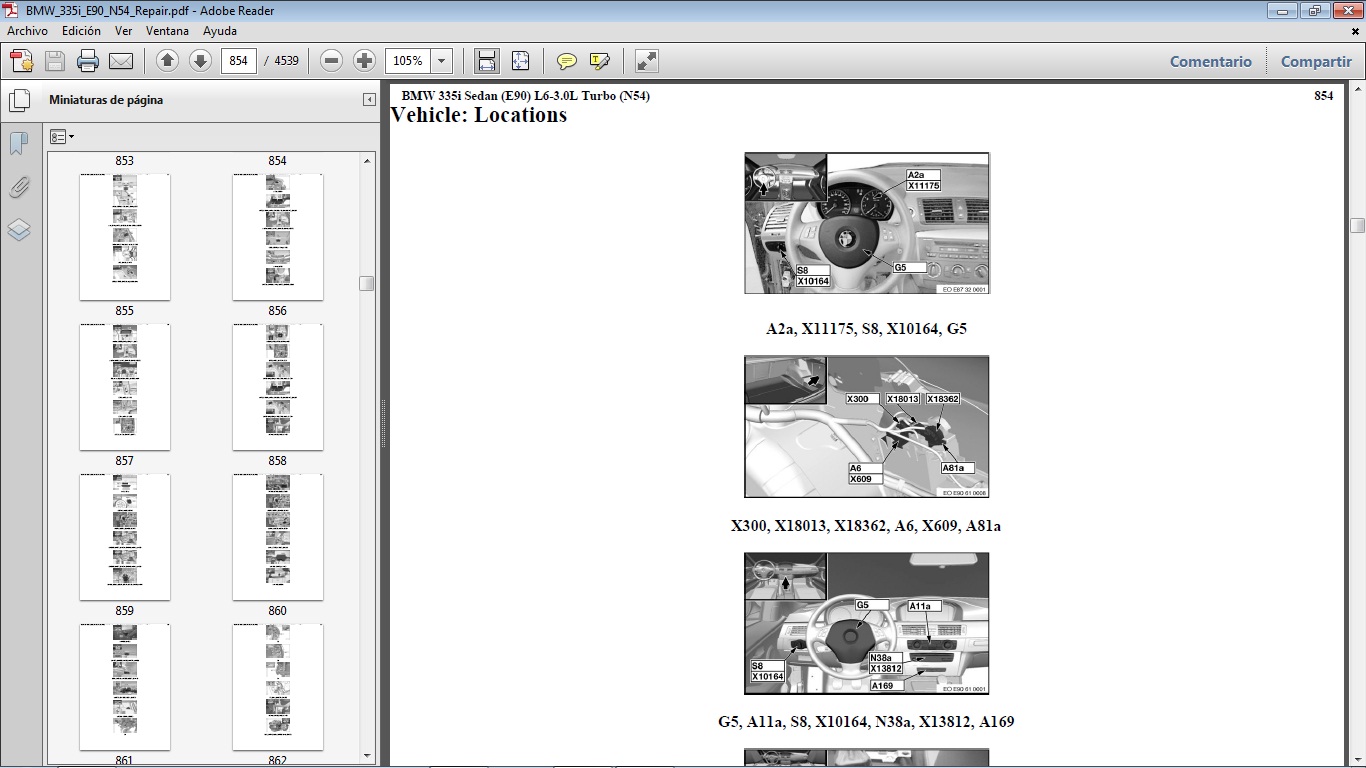Click caption starting with G5, A11a, S8
This screenshot has height=768, width=1366.
(x=866, y=722)
